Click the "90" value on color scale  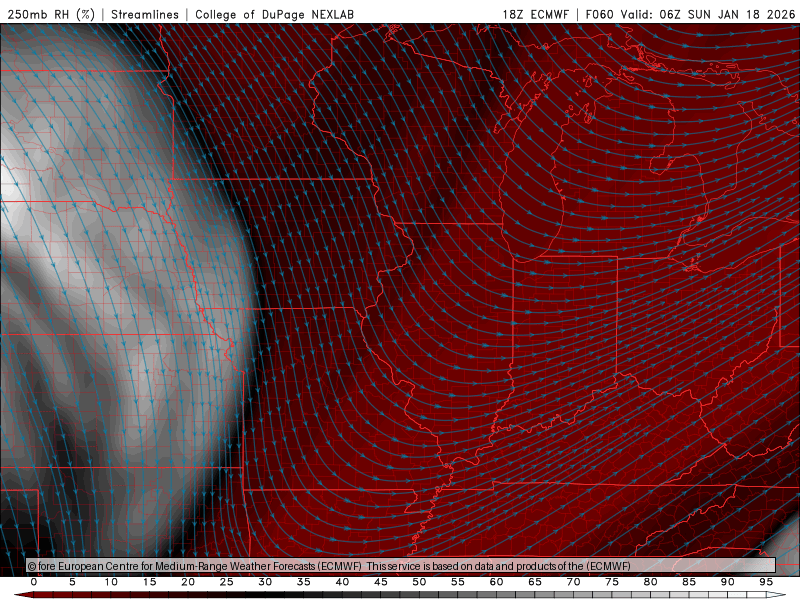click(728, 582)
